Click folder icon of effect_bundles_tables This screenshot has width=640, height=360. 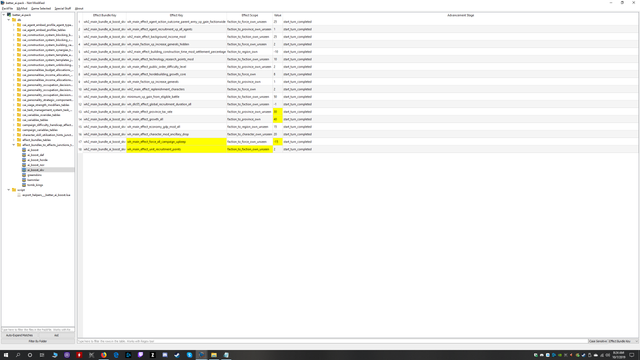tap(19, 140)
